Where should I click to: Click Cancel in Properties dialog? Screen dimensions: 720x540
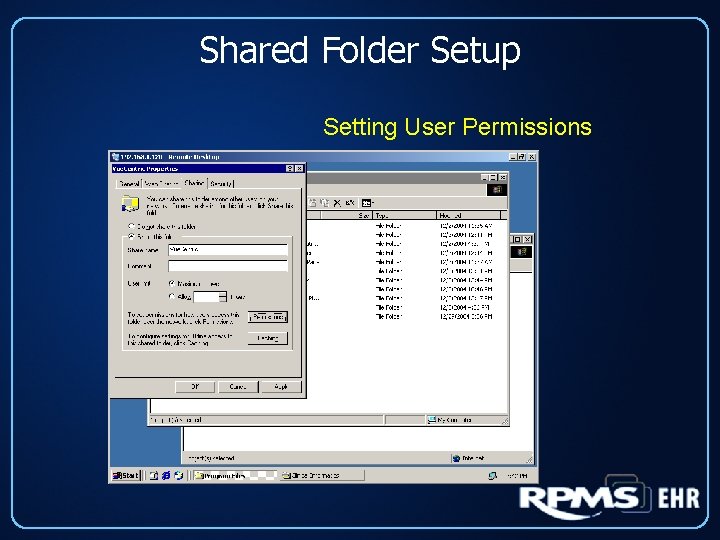[x=238, y=387]
